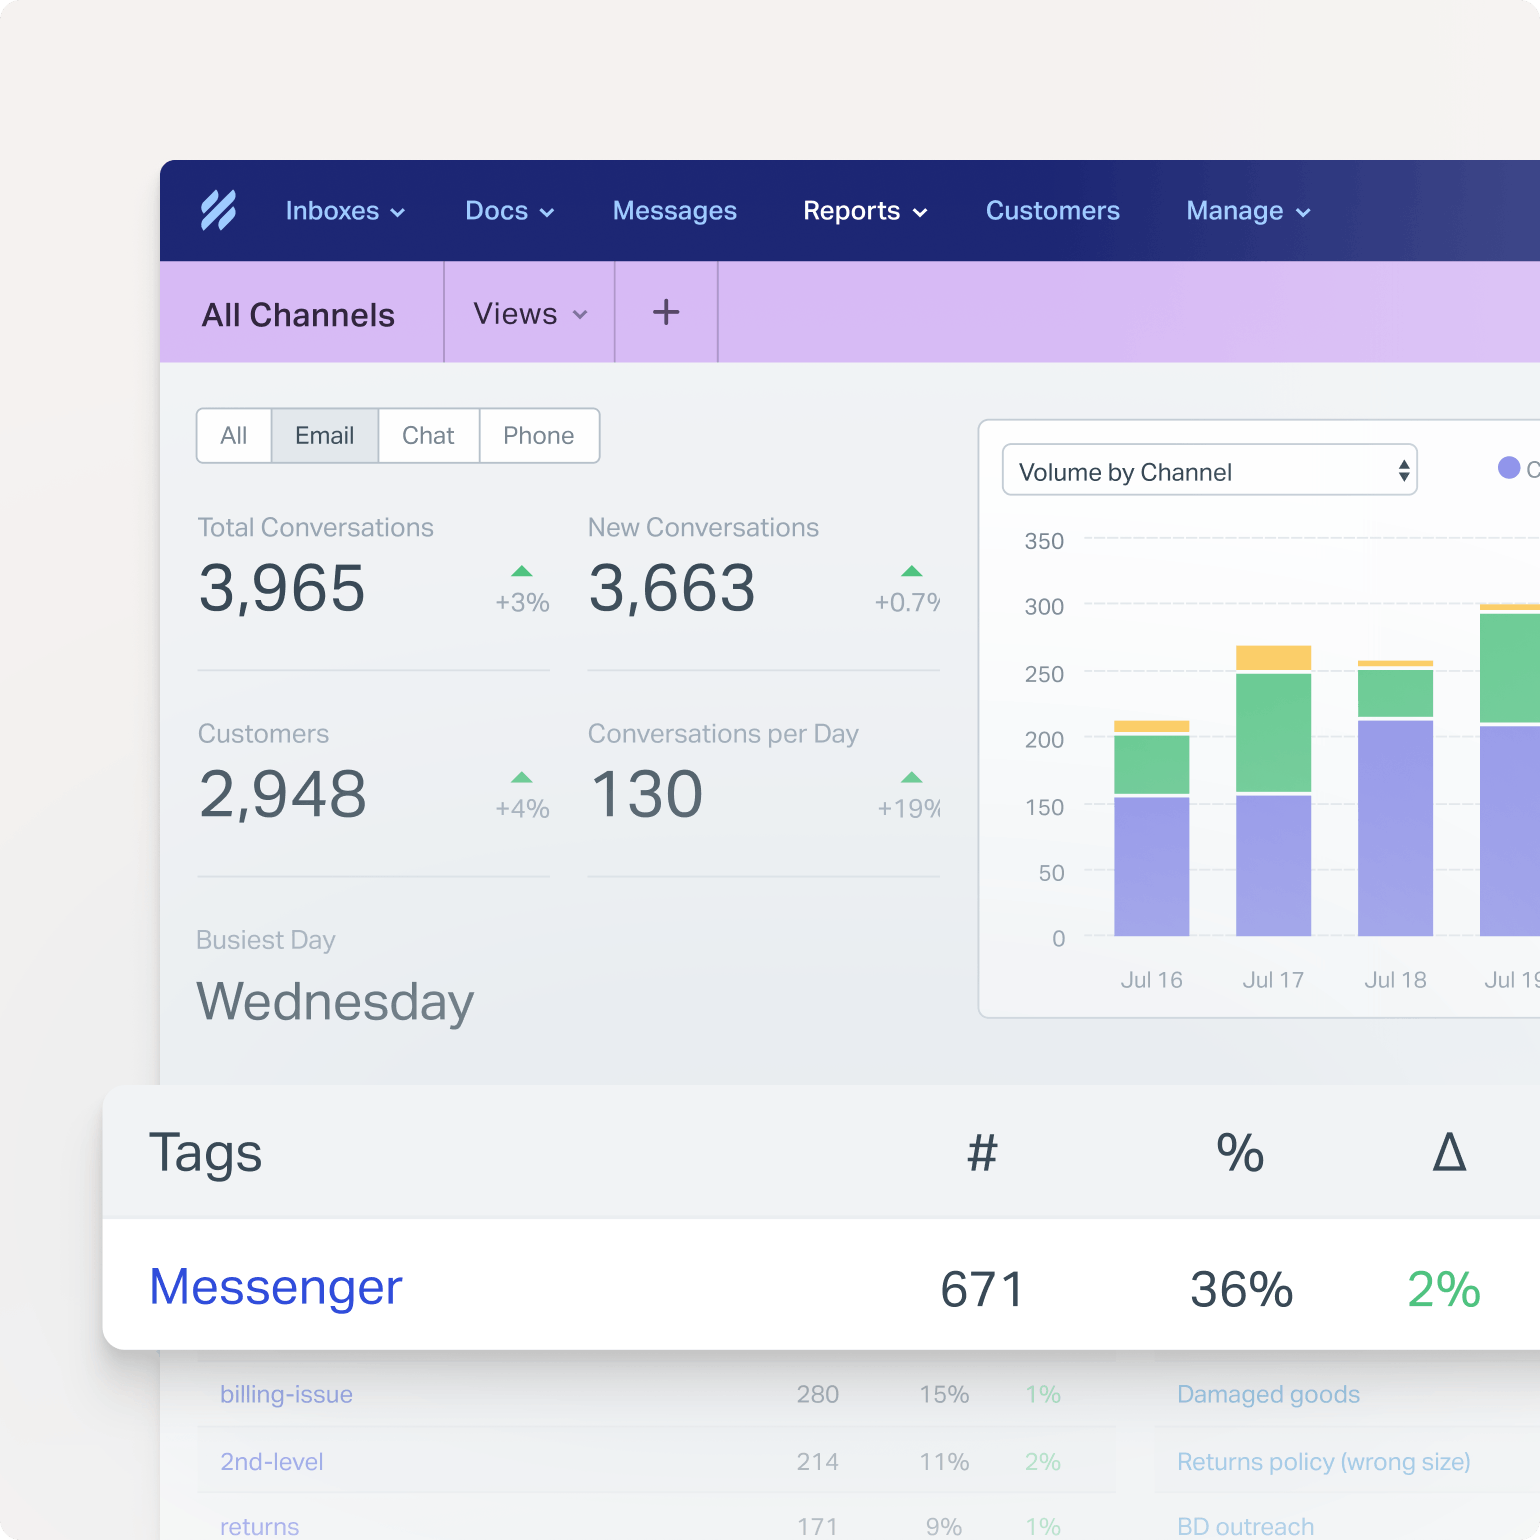Click the Conversations per Day value 130
The width and height of the screenshot is (1540, 1540).
[647, 794]
